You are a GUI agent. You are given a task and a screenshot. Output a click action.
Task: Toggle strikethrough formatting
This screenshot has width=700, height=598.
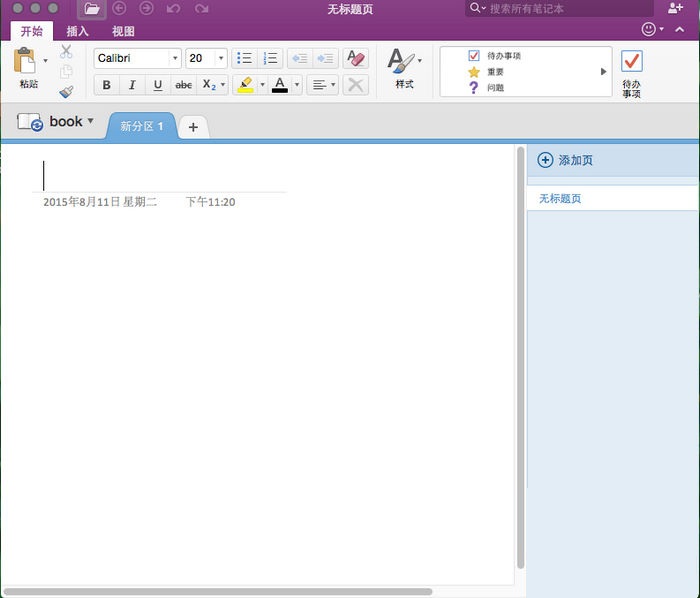coord(183,85)
